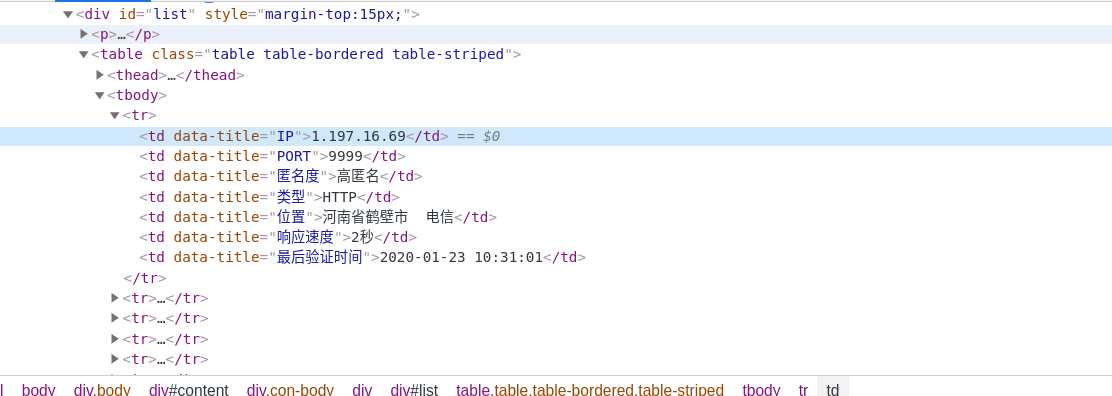
Task: Click breadcrumb item div.body
Action: tap(102, 390)
